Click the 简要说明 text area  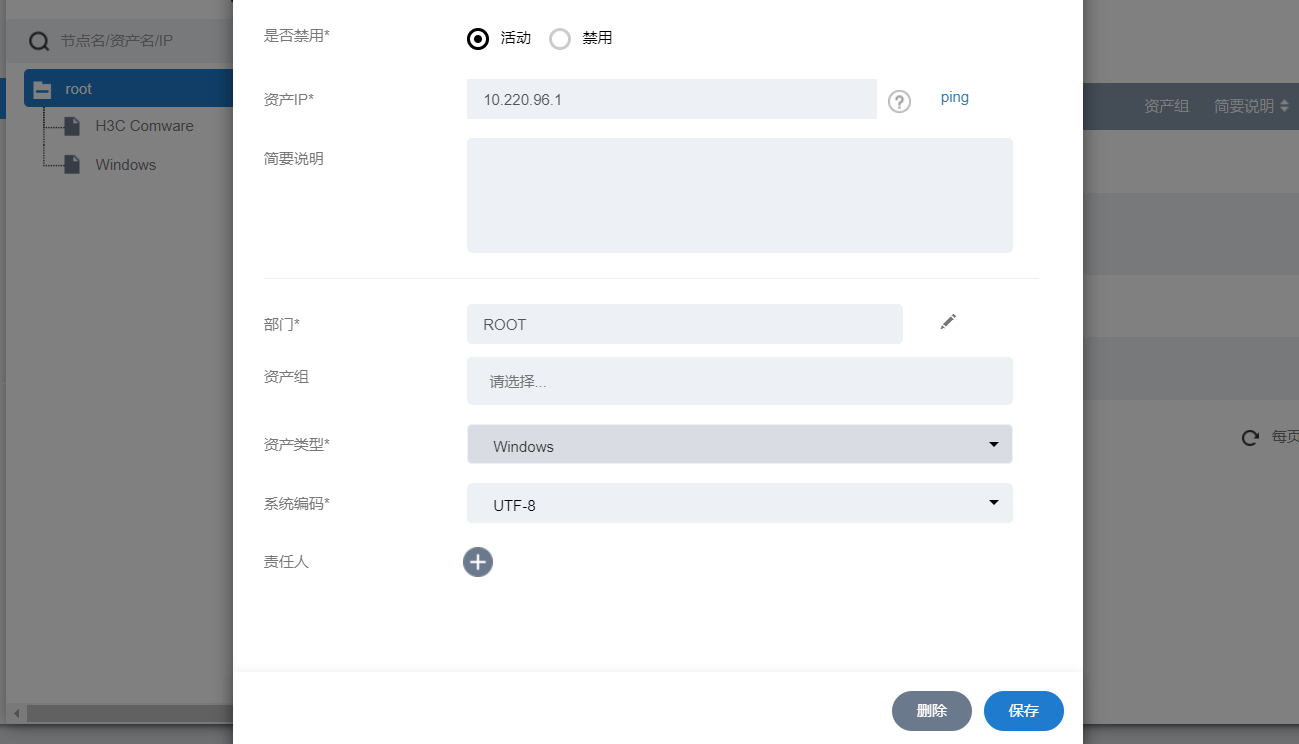point(739,195)
